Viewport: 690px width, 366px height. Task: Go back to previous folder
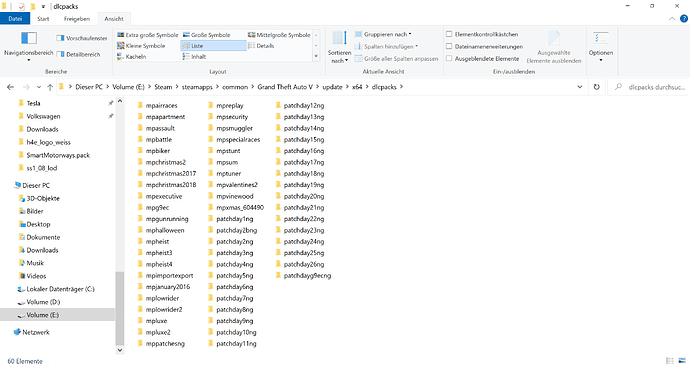point(11,87)
